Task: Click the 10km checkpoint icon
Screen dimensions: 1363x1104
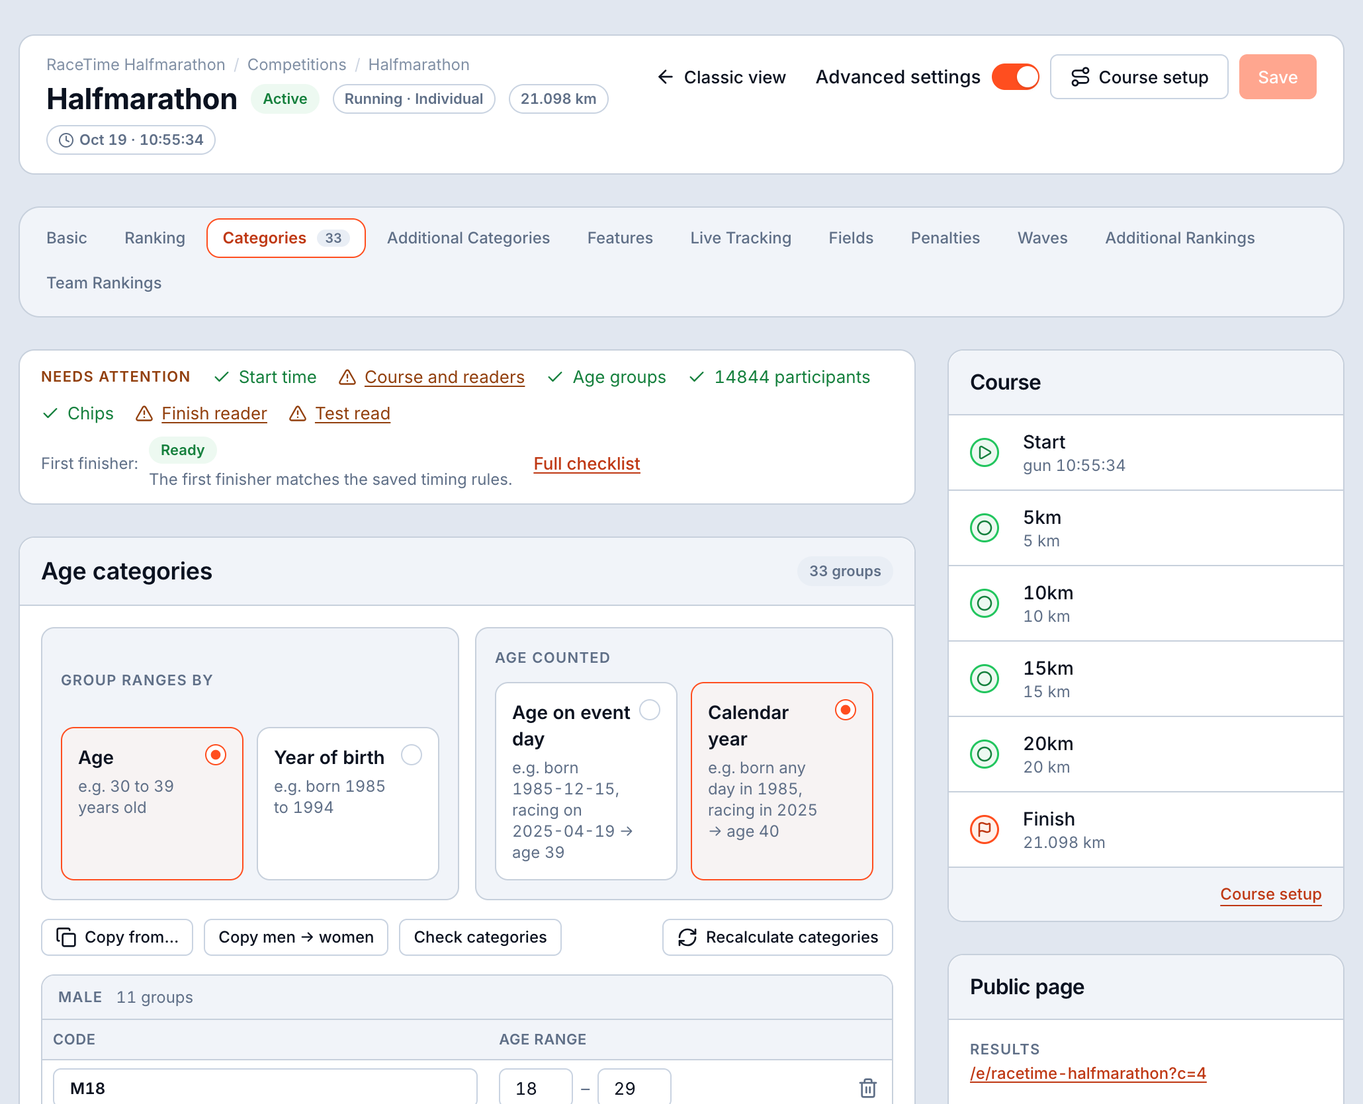Action: tap(985, 604)
